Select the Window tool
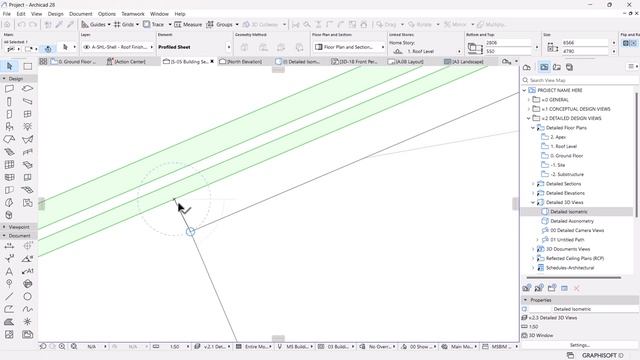The image size is (640, 360). pos(27,114)
